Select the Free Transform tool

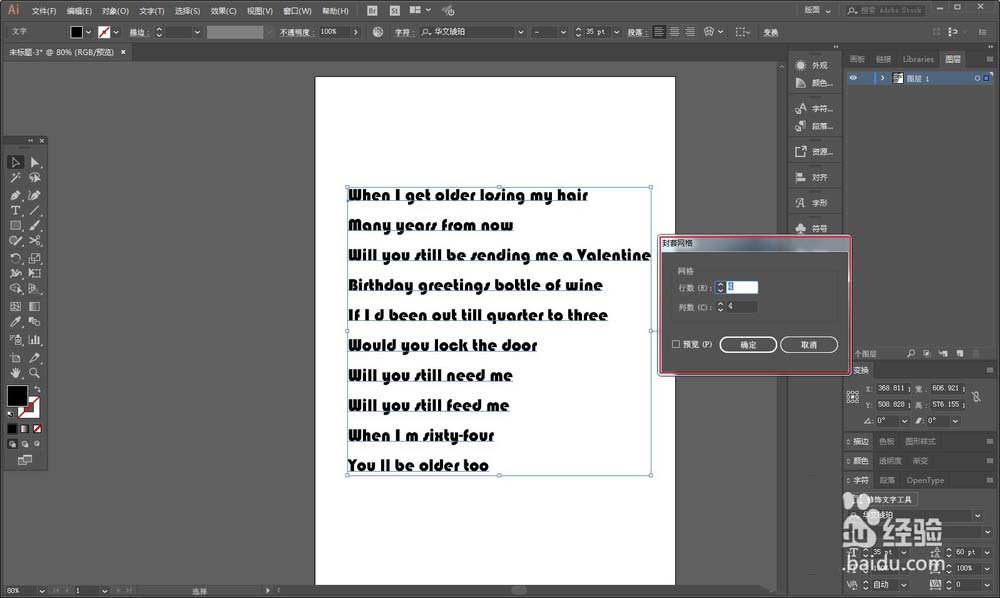pyautogui.click(x=34, y=273)
